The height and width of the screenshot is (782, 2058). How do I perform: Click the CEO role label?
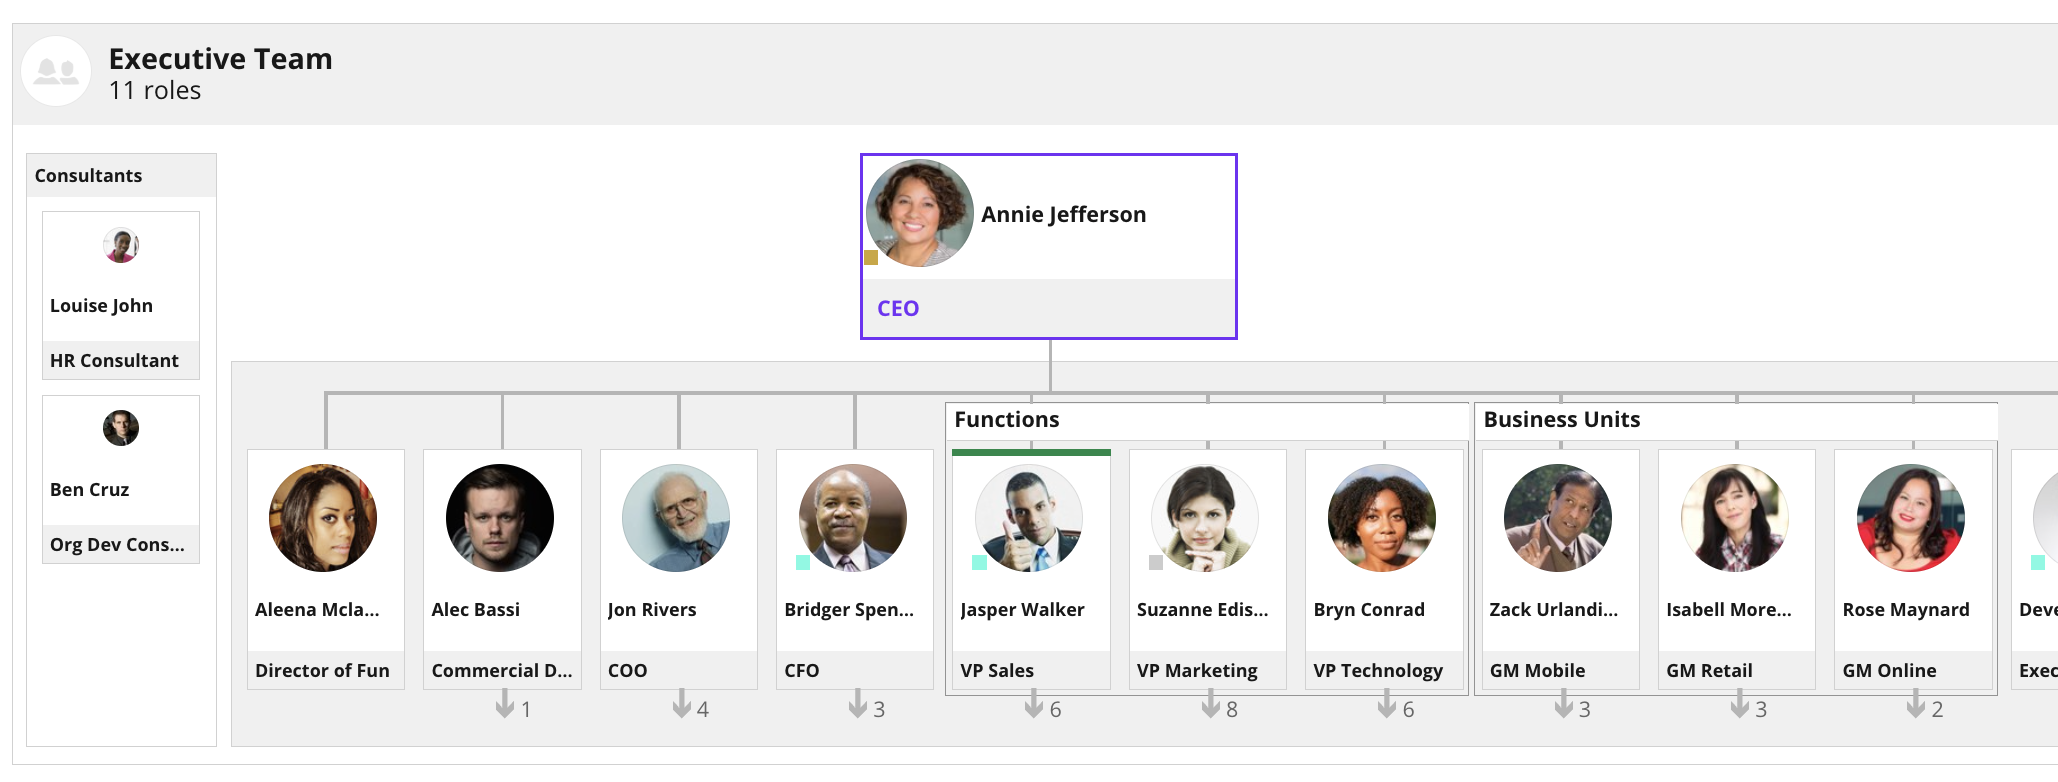[898, 308]
